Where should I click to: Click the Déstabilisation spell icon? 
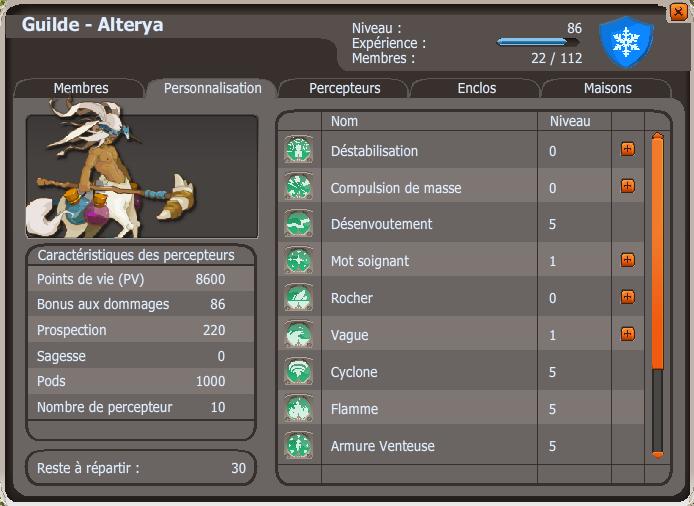tap(299, 150)
